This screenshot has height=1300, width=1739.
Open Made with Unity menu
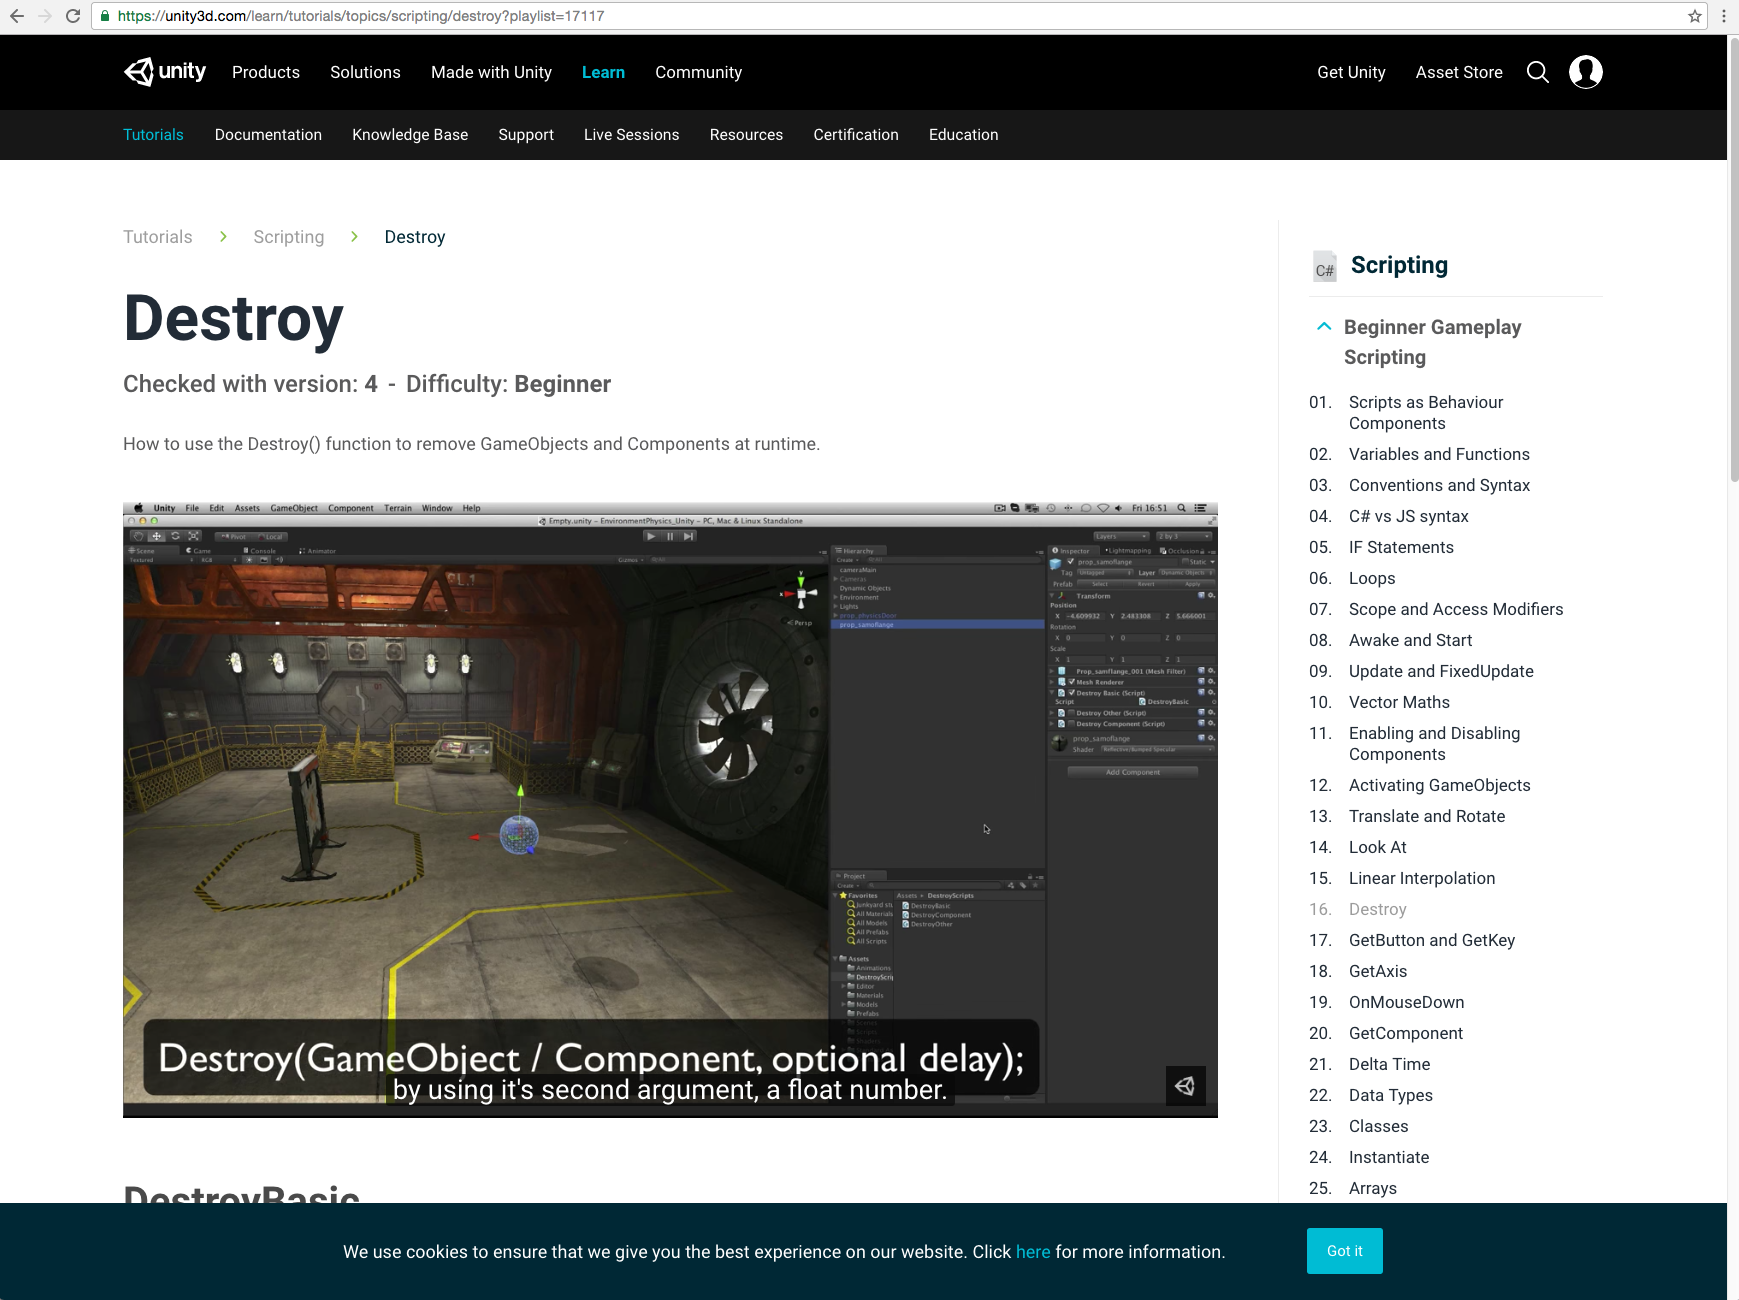click(491, 72)
